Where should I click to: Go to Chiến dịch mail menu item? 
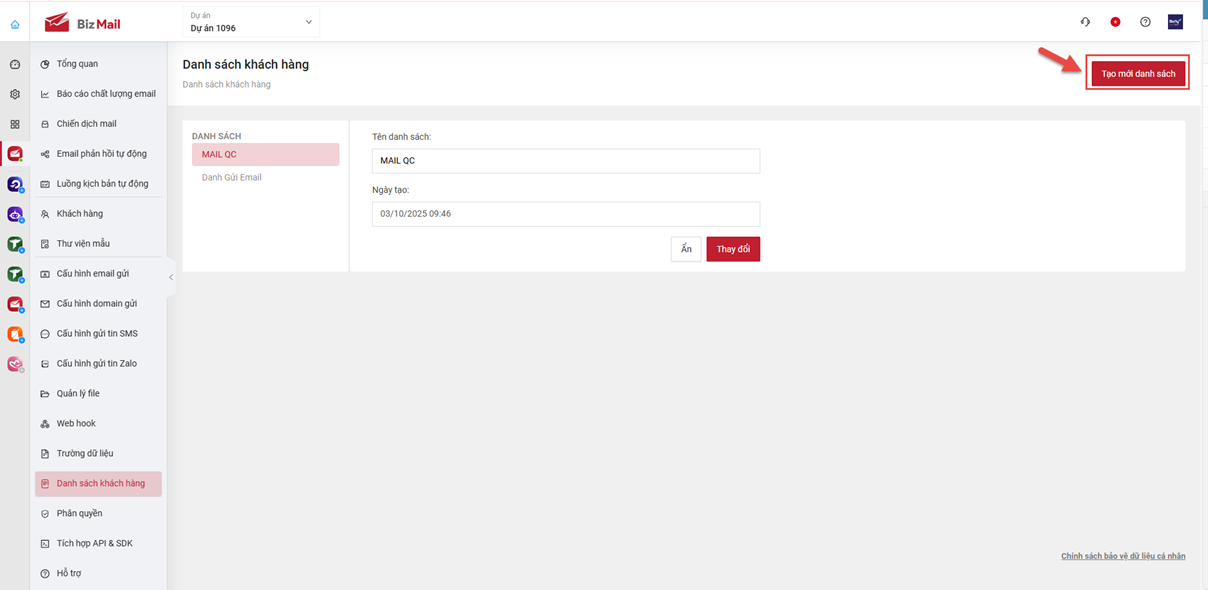pyautogui.click(x=86, y=124)
